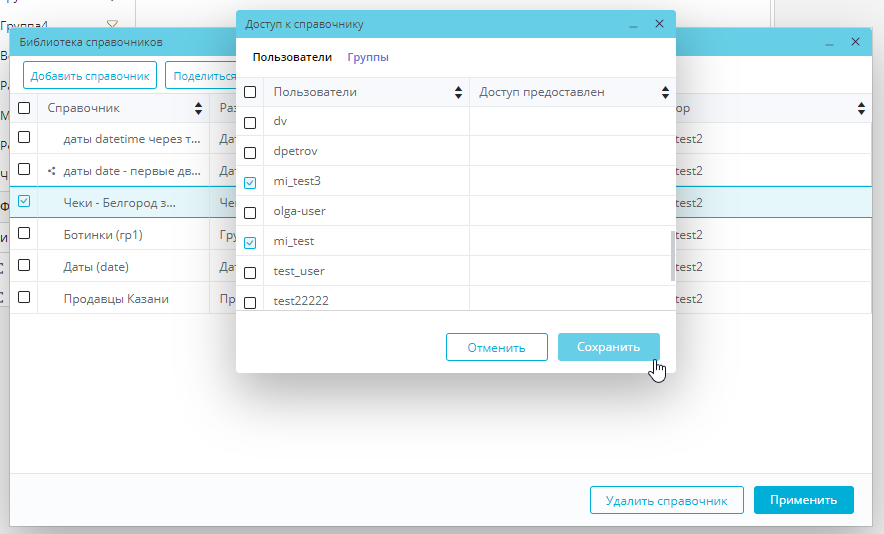Check the Ботинки (гр1) row checkbox

pyautogui.click(x=24, y=235)
